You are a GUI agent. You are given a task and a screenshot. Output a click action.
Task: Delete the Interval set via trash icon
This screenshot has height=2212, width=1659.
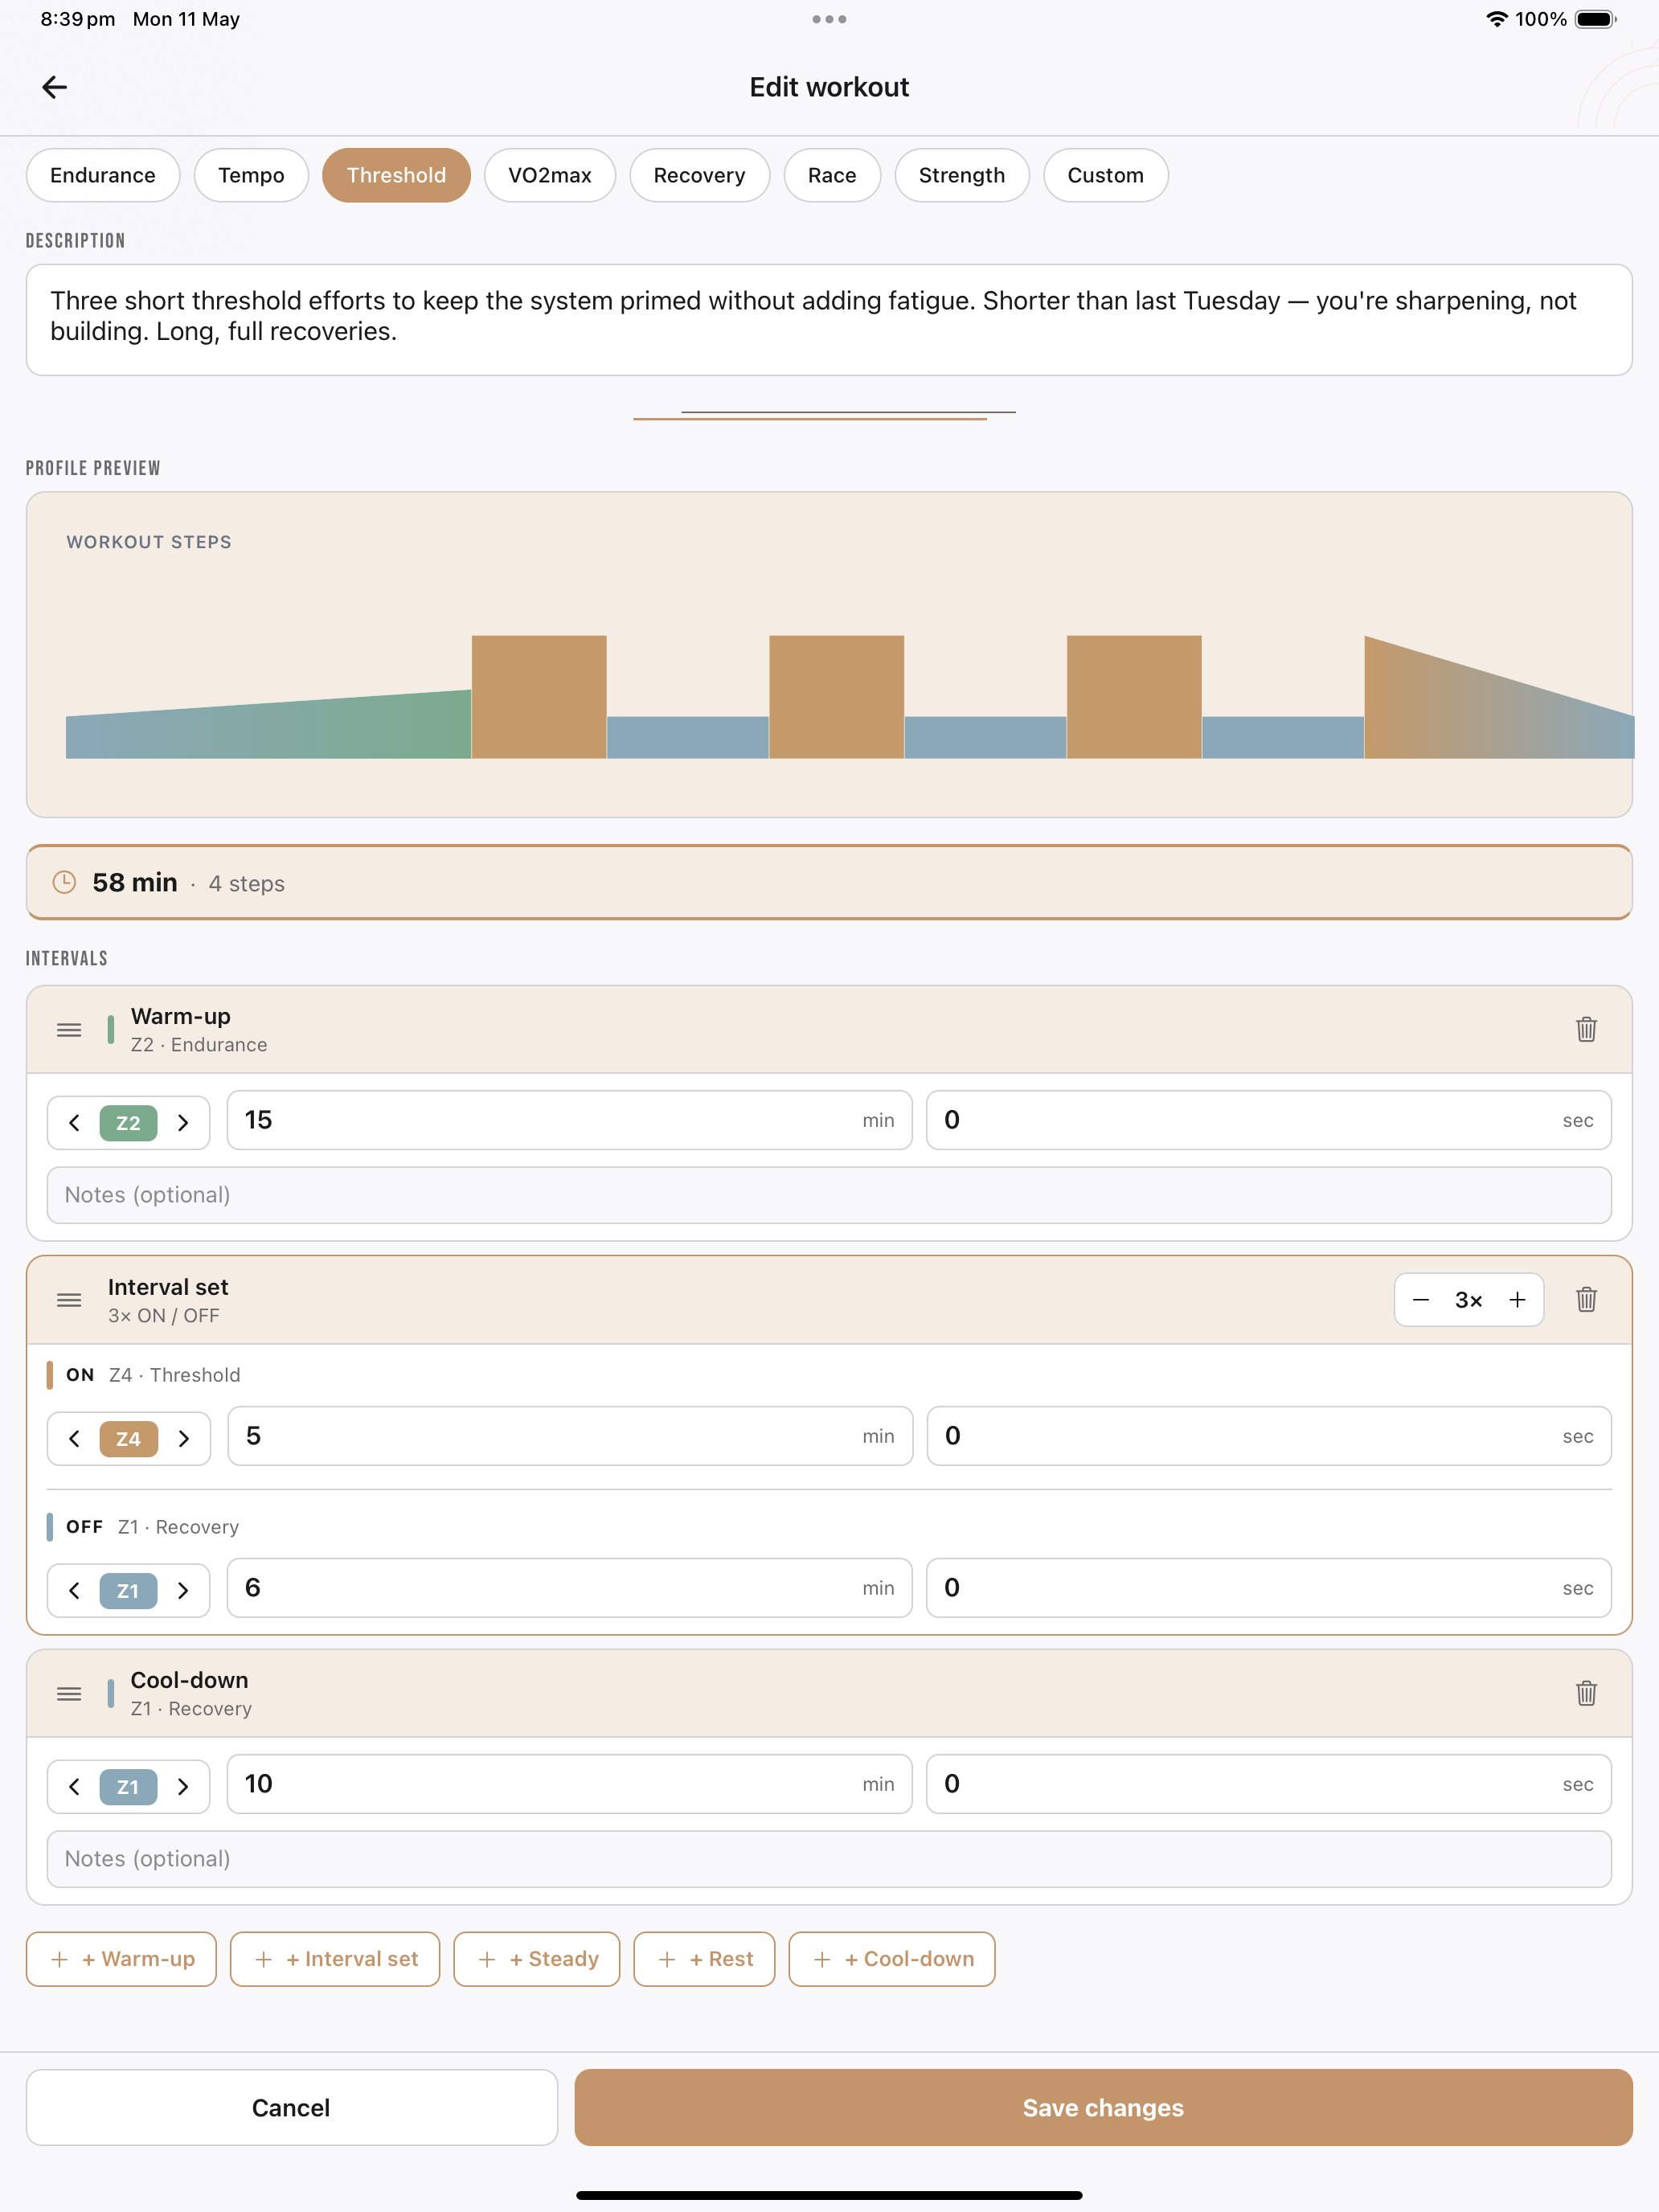(1586, 1299)
